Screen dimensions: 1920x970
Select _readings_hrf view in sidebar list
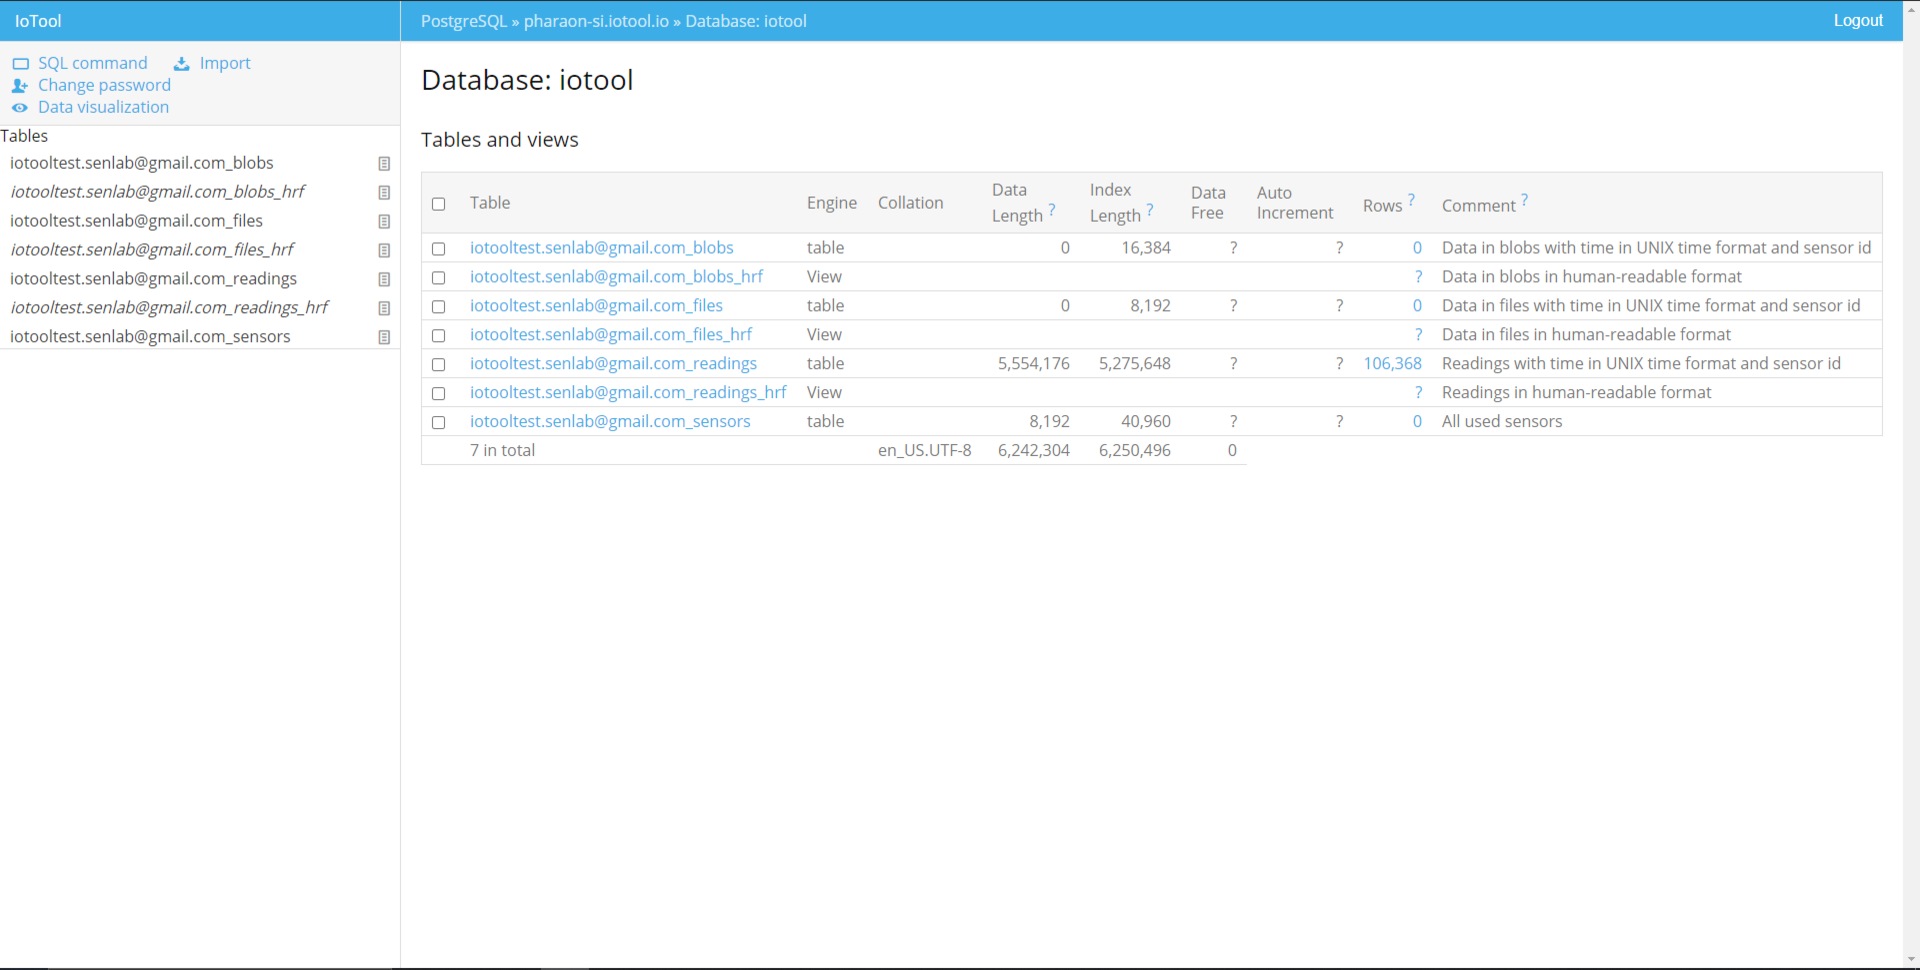tap(169, 308)
